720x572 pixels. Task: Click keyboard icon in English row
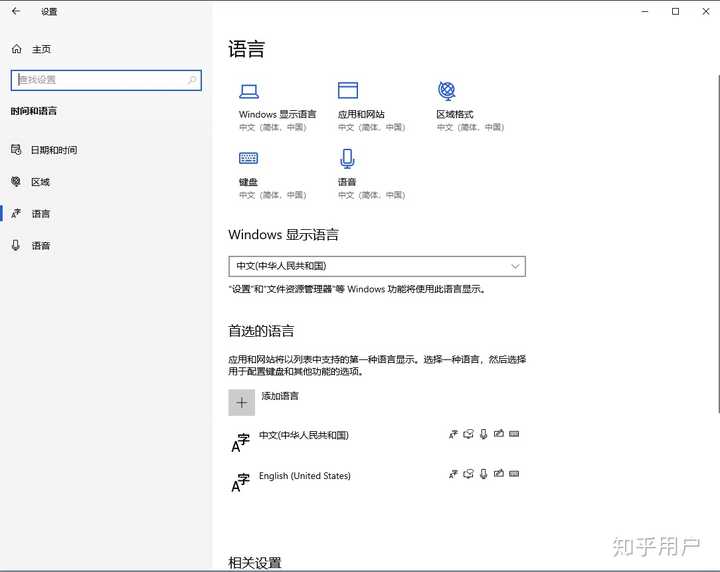[514, 473]
